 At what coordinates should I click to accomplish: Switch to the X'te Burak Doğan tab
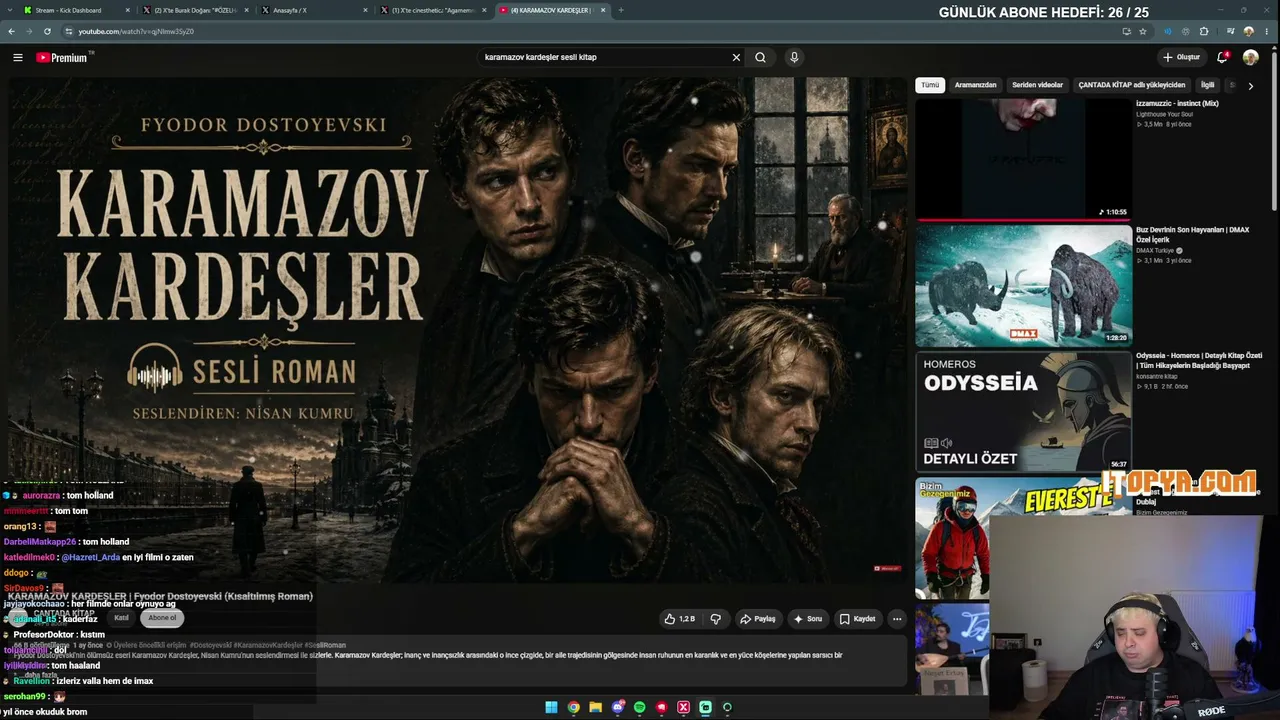pos(195,10)
